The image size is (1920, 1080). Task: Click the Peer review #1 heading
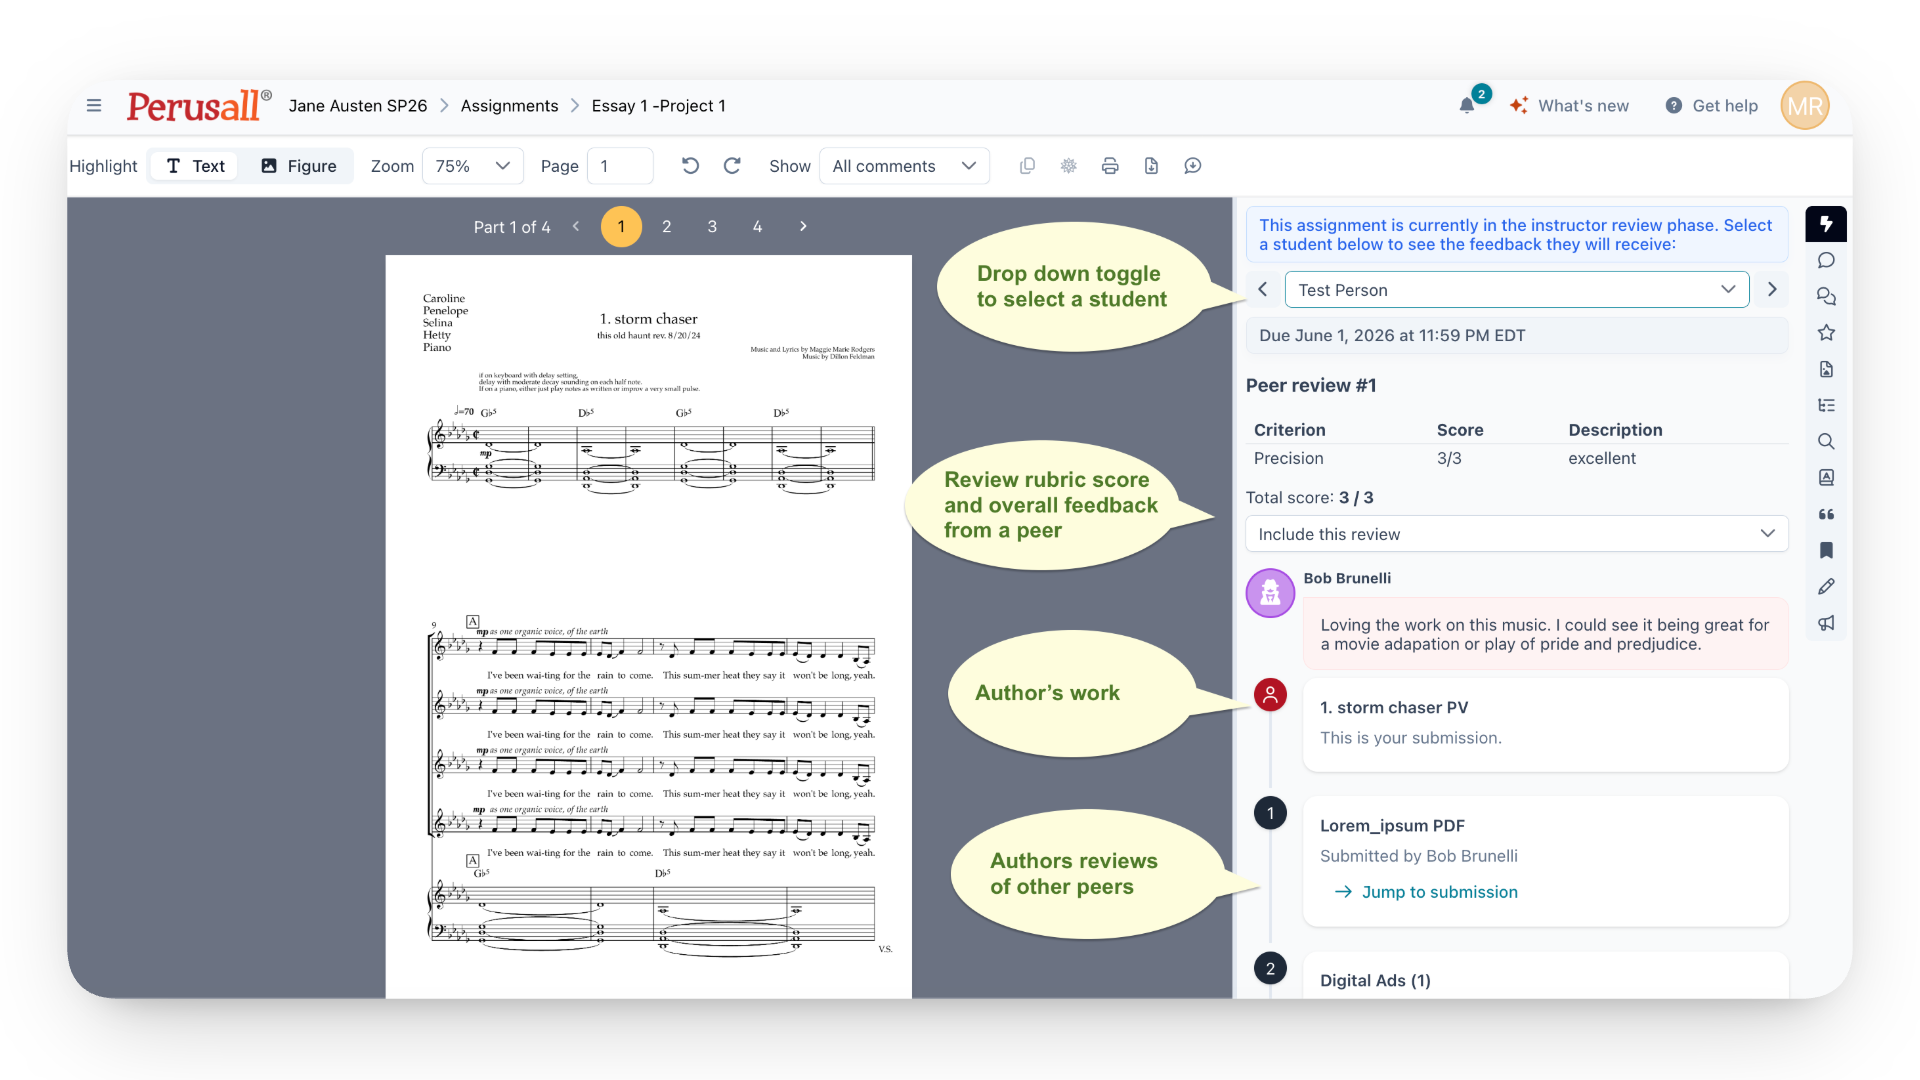[1311, 386]
